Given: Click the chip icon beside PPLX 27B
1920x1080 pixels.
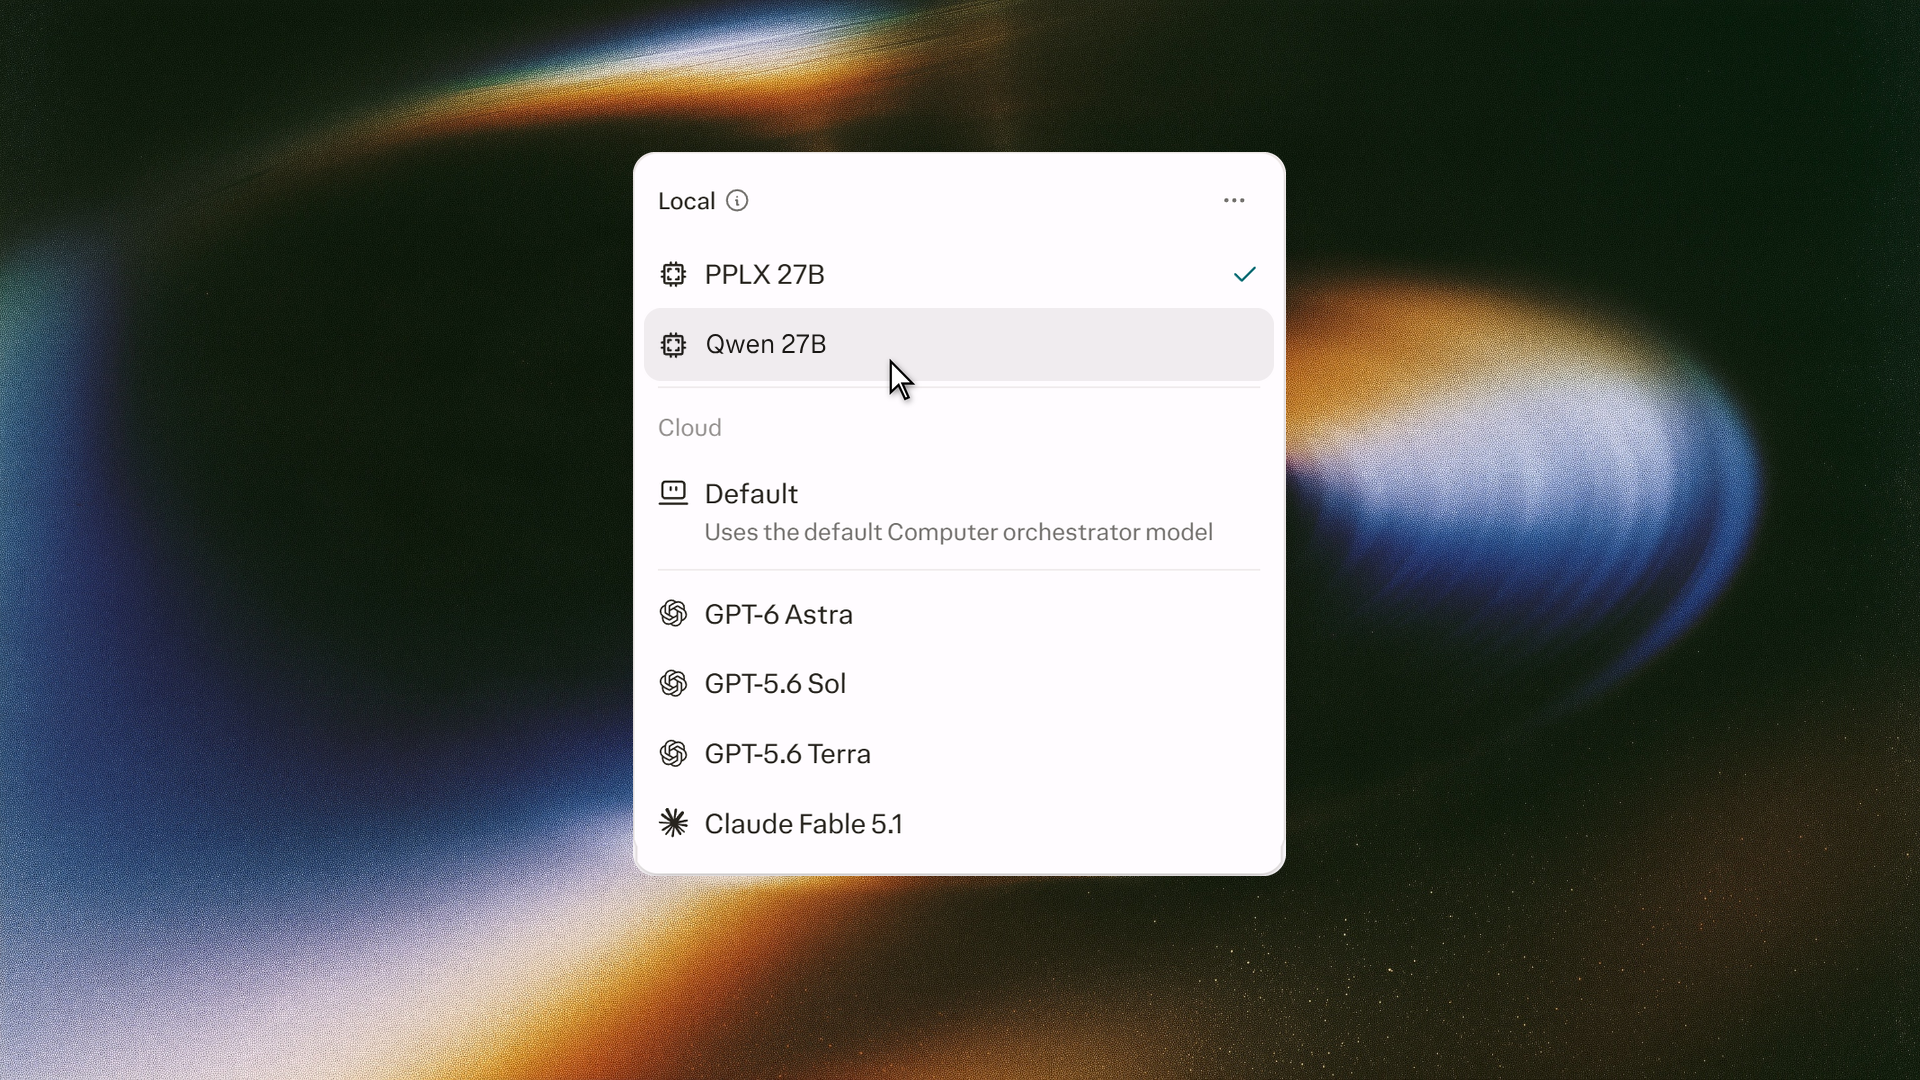Looking at the screenshot, I should point(674,274).
